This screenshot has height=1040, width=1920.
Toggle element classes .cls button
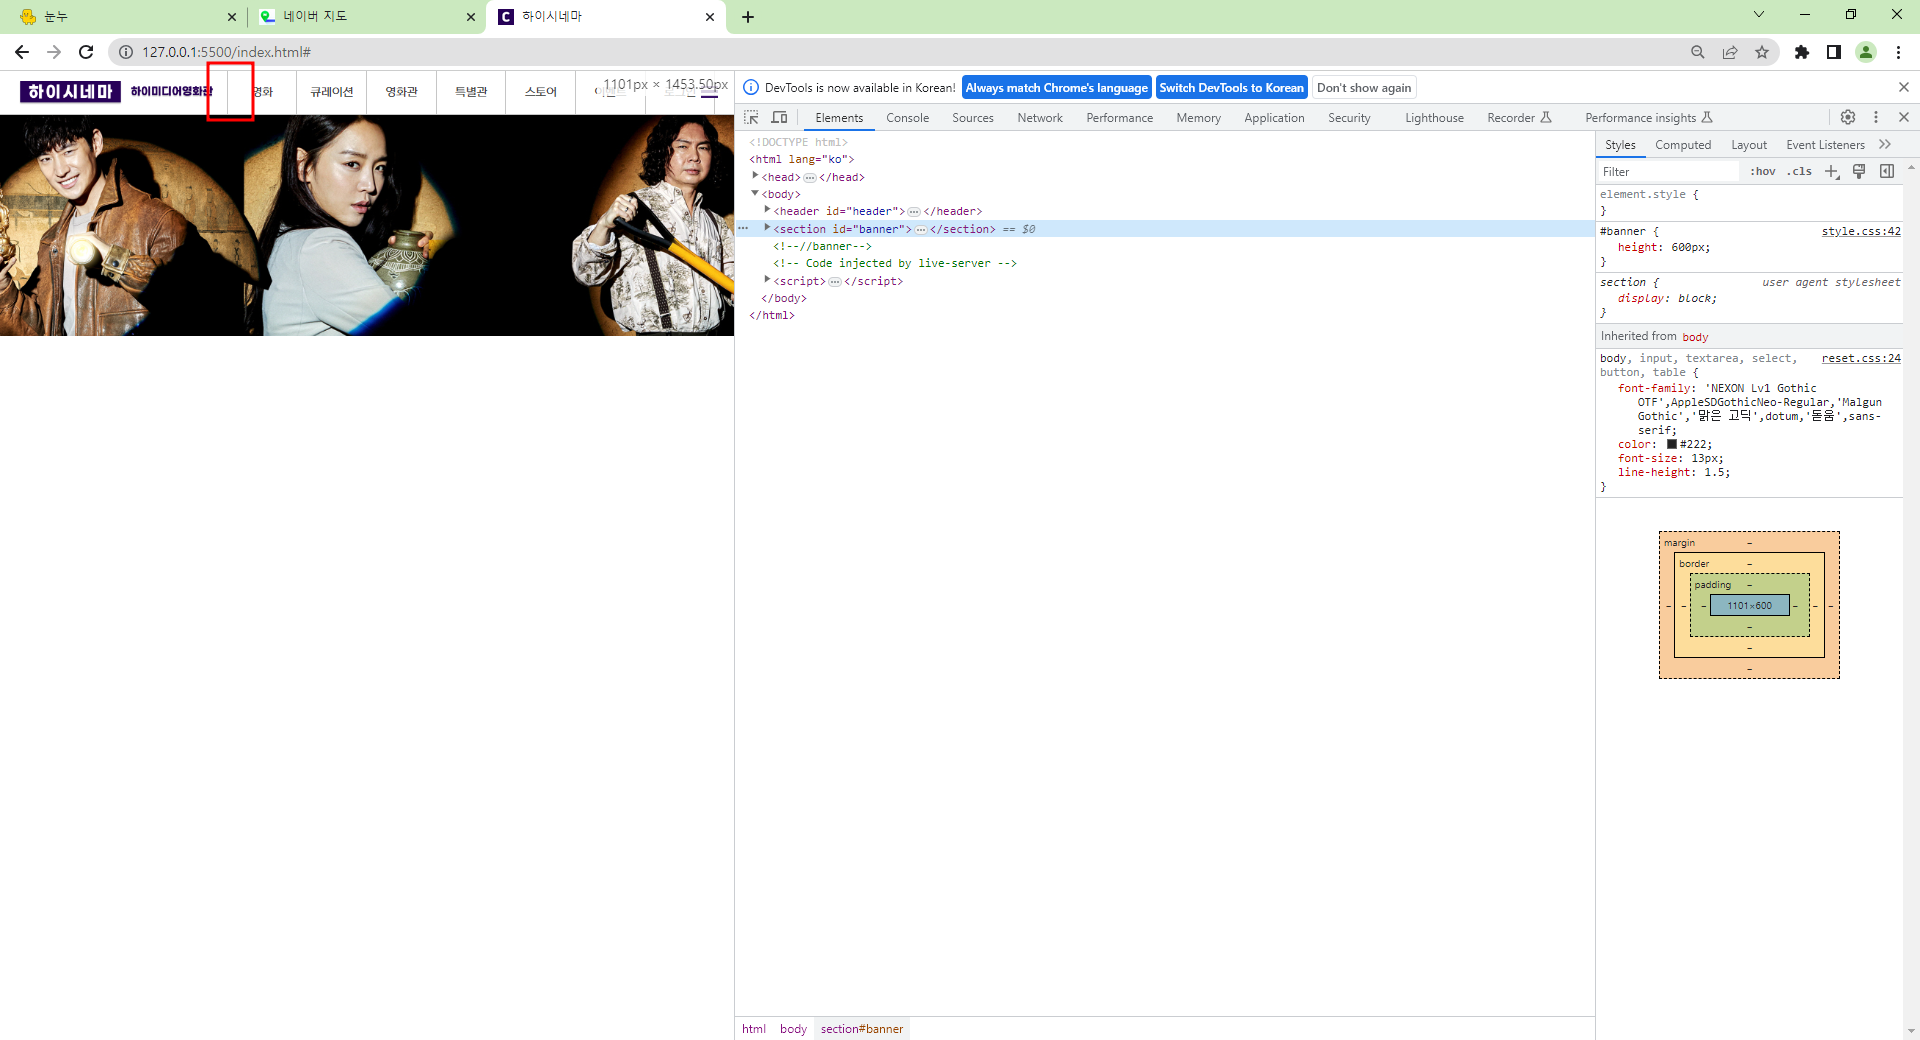[x=1800, y=171]
